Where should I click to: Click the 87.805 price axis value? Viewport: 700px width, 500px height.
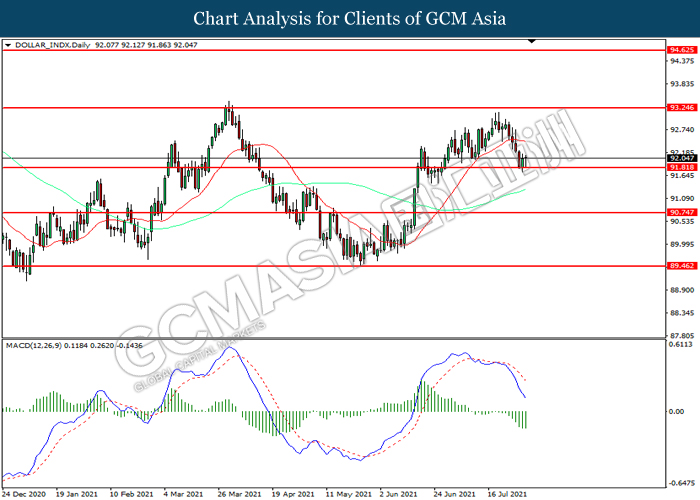[x=682, y=336]
